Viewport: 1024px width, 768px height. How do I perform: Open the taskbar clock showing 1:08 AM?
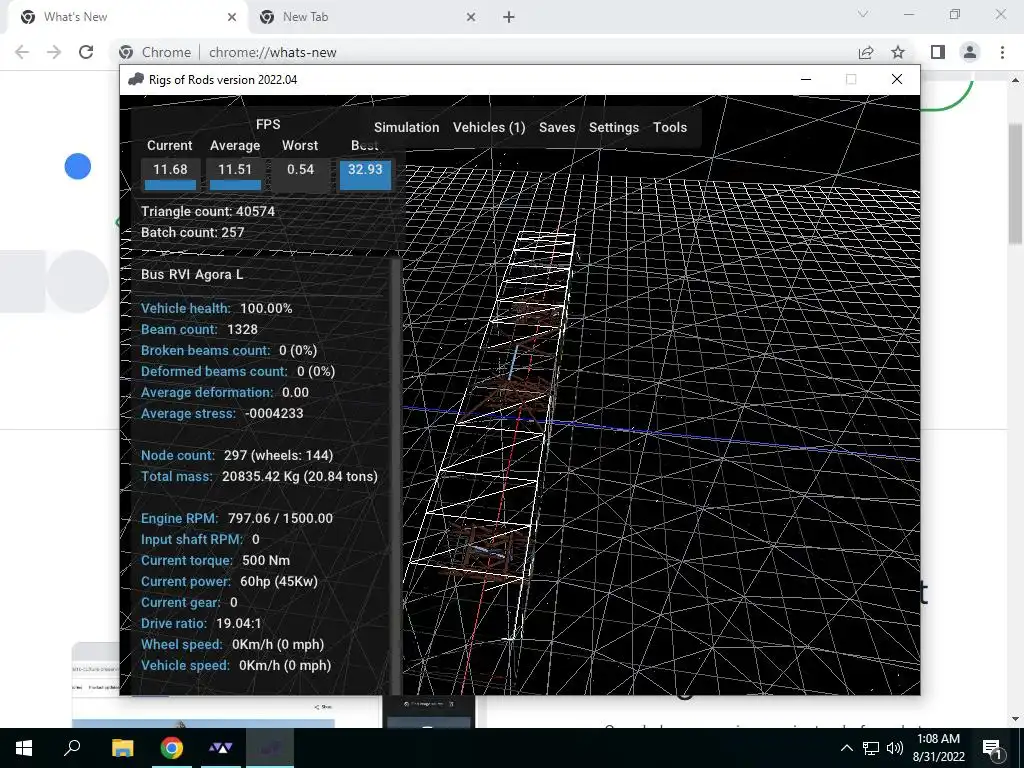coord(938,748)
